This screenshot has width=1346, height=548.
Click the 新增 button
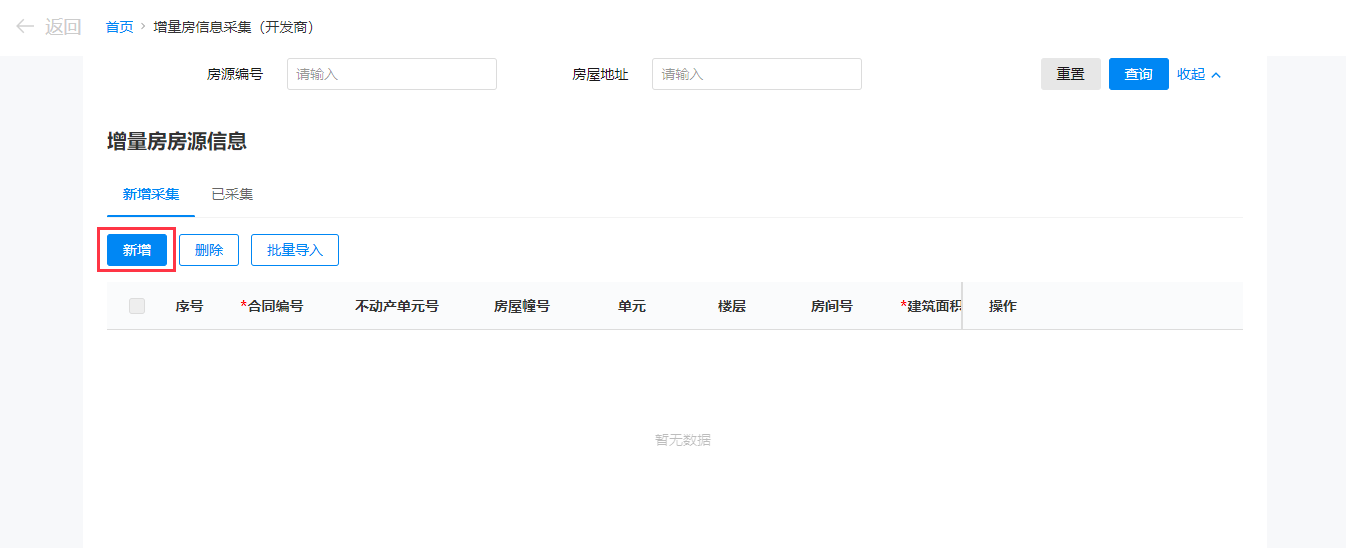pyautogui.click(x=137, y=250)
